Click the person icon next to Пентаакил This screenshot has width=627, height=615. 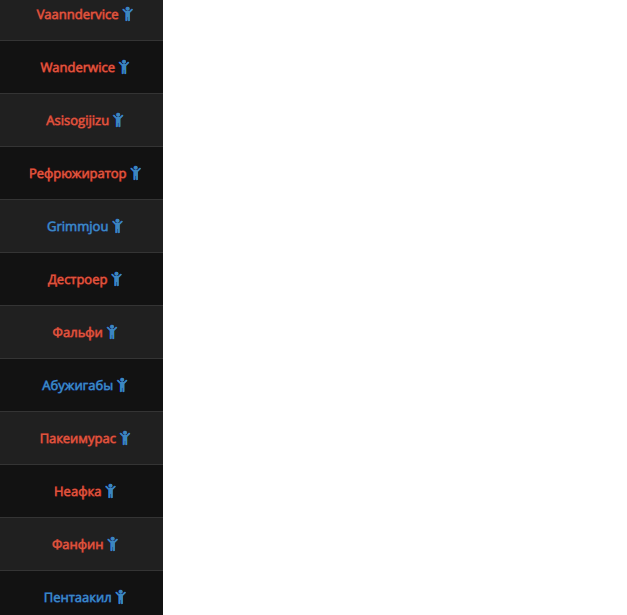click(x=120, y=597)
